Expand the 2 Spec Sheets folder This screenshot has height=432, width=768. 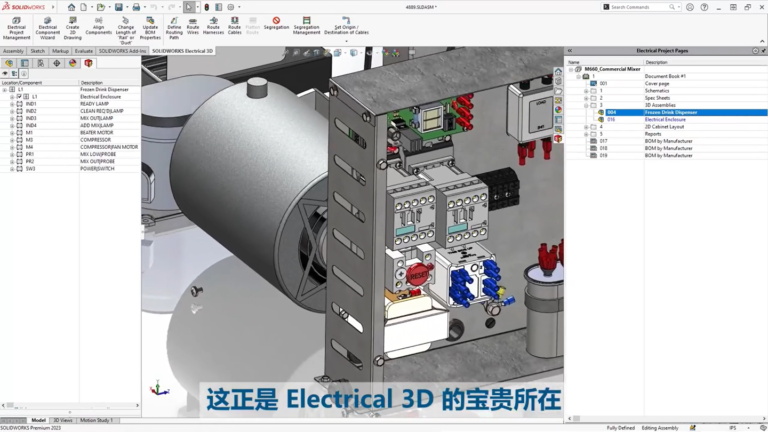[x=586, y=98]
